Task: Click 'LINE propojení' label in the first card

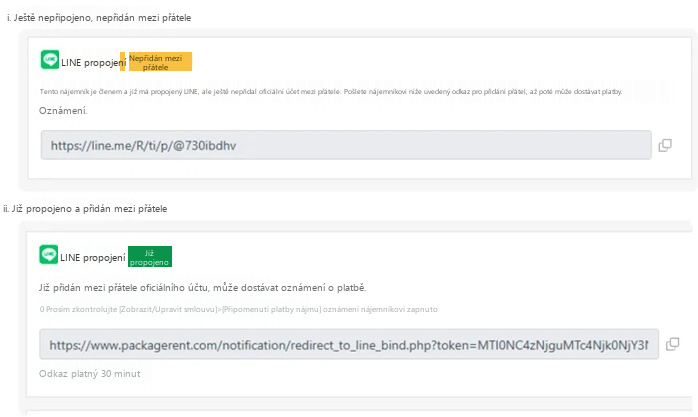Action: pyautogui.click(x=93, y=63)
